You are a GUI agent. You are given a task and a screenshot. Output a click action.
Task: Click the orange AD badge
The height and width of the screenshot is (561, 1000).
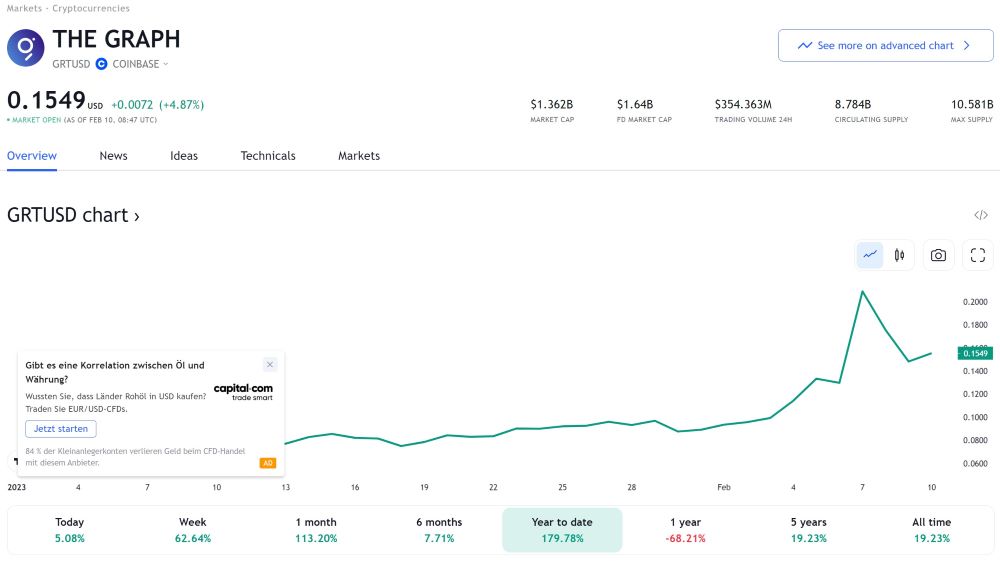tap(268, 463)
